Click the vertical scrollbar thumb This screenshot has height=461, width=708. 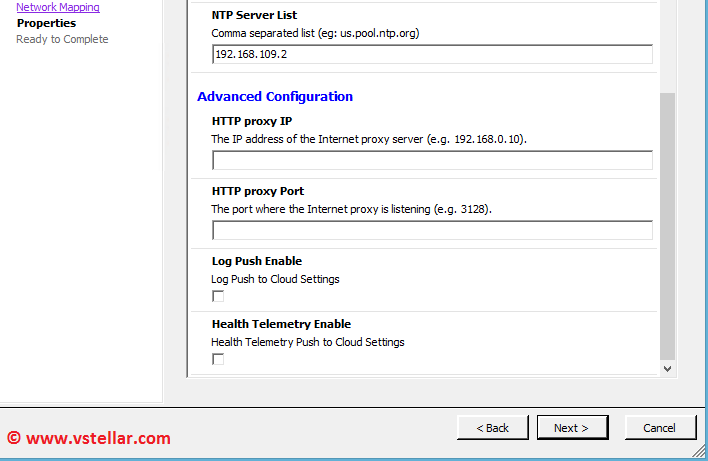click(x=668, y=225)
